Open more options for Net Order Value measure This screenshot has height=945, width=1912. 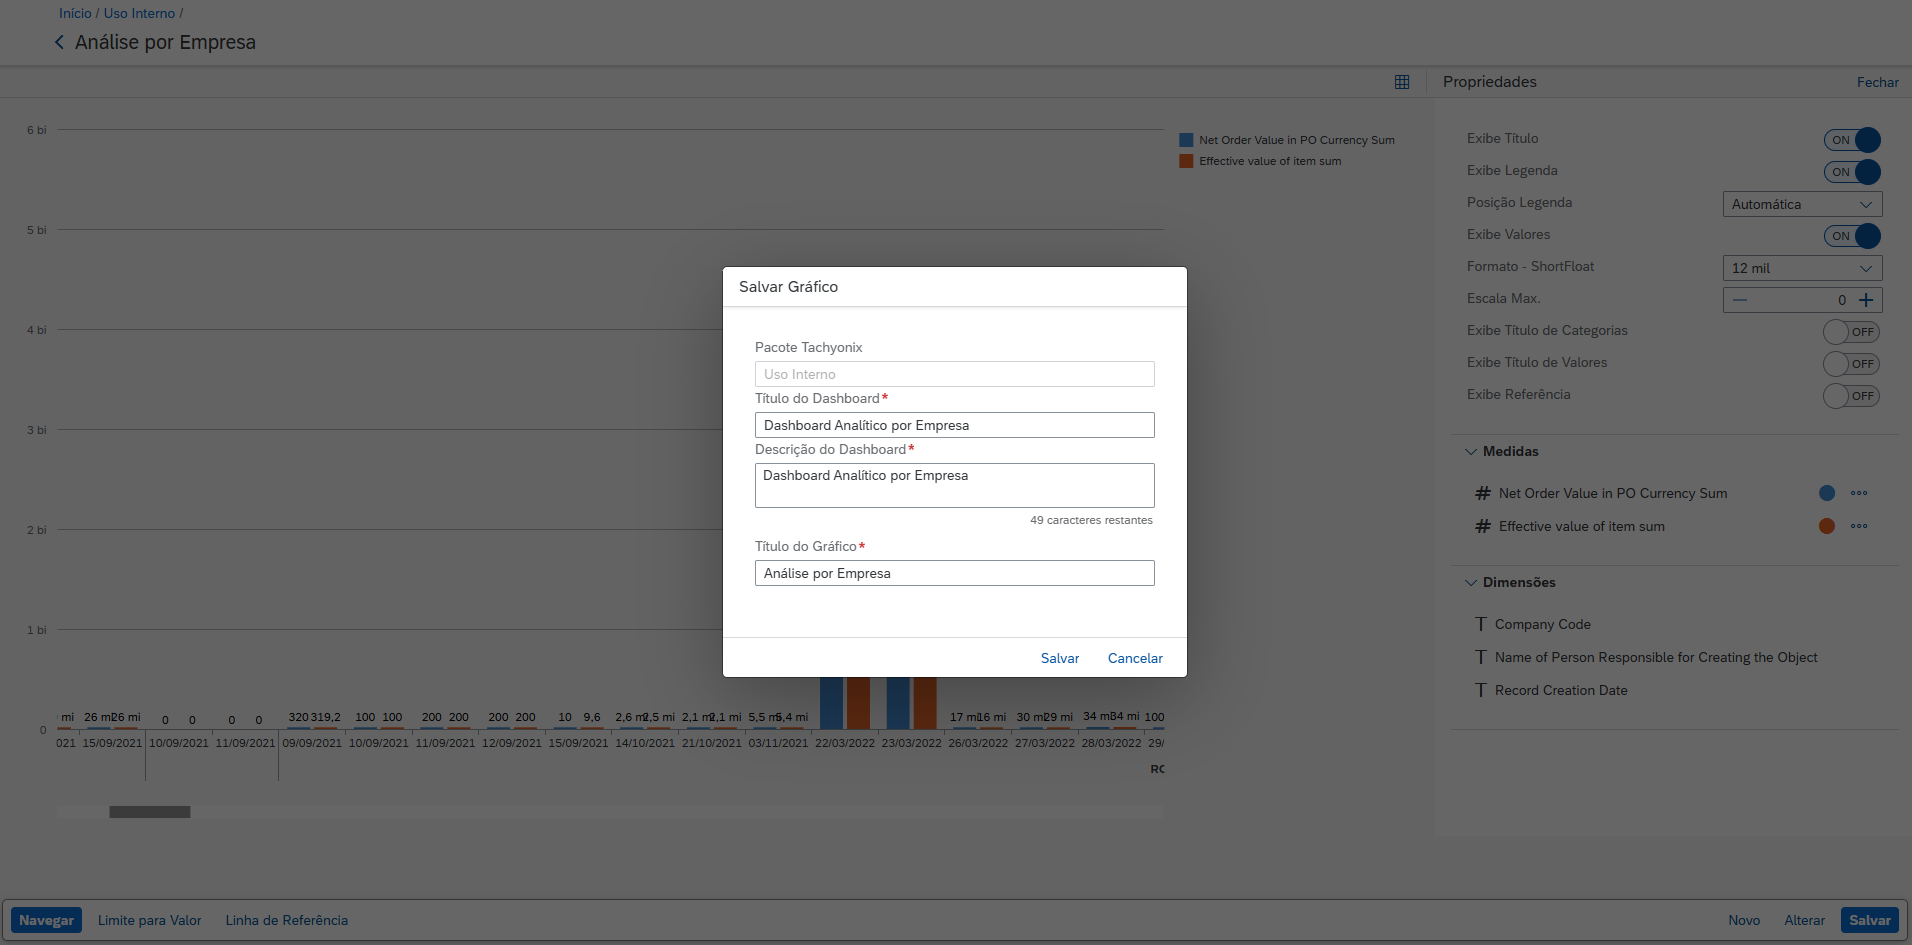(1858, 493)
